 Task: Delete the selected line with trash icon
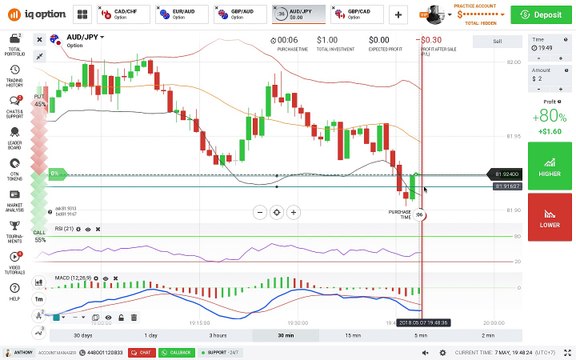134,317
